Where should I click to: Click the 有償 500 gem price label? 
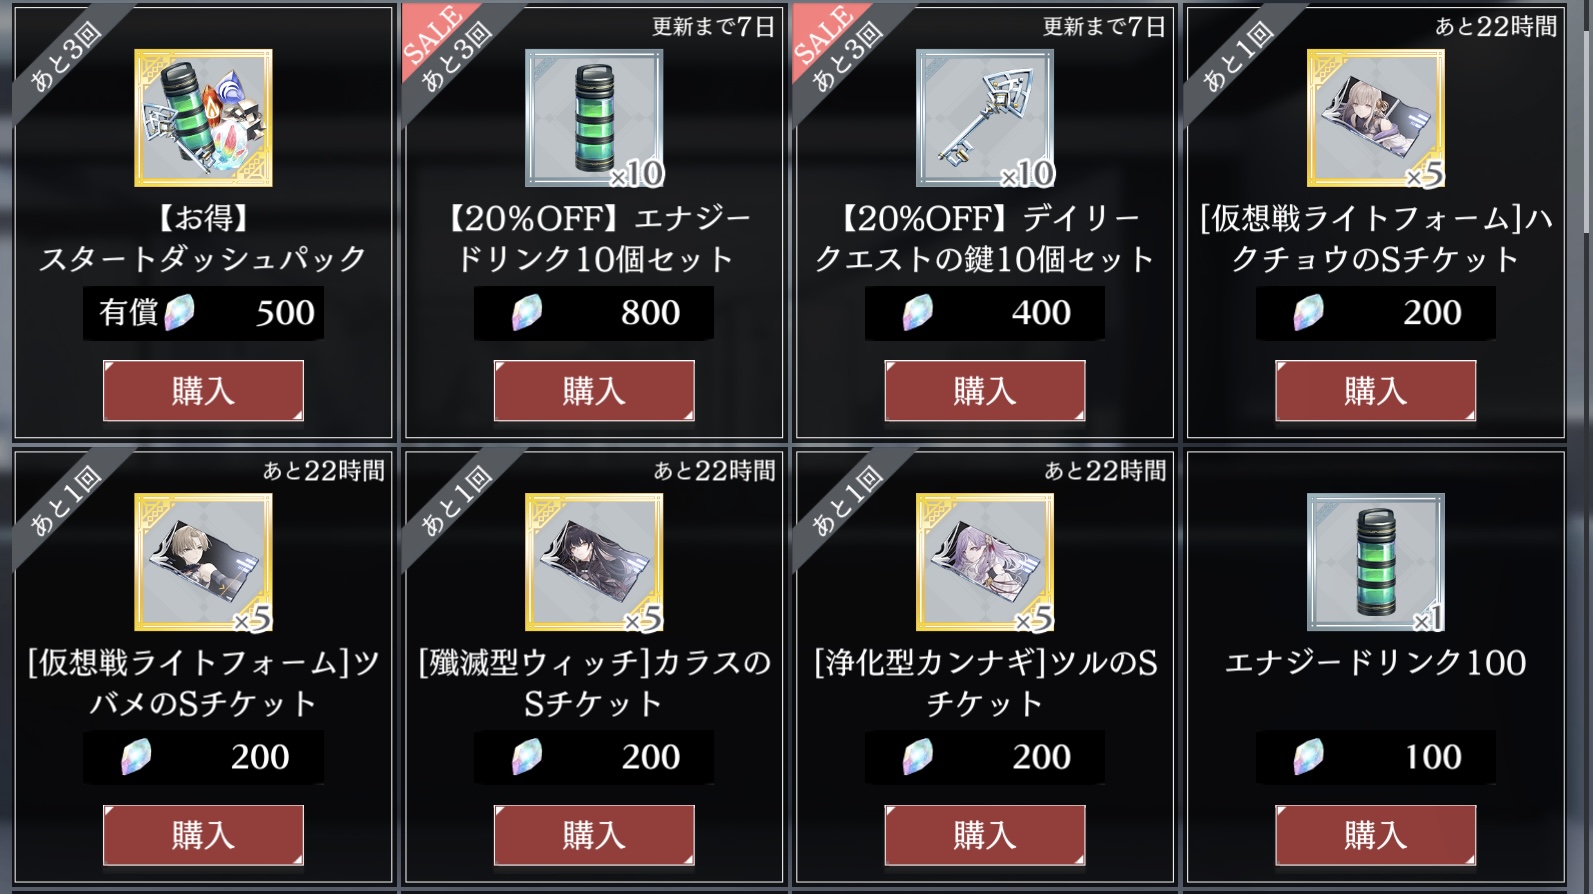(203, 313)
